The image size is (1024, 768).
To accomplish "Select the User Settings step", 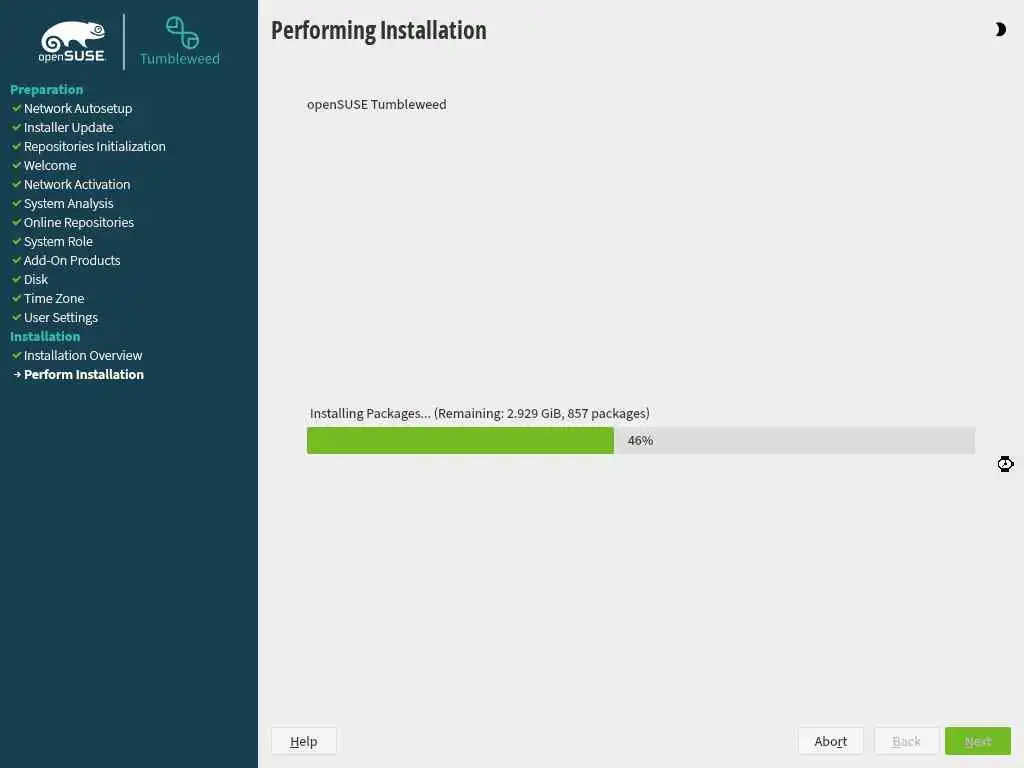I will [61, 318].
